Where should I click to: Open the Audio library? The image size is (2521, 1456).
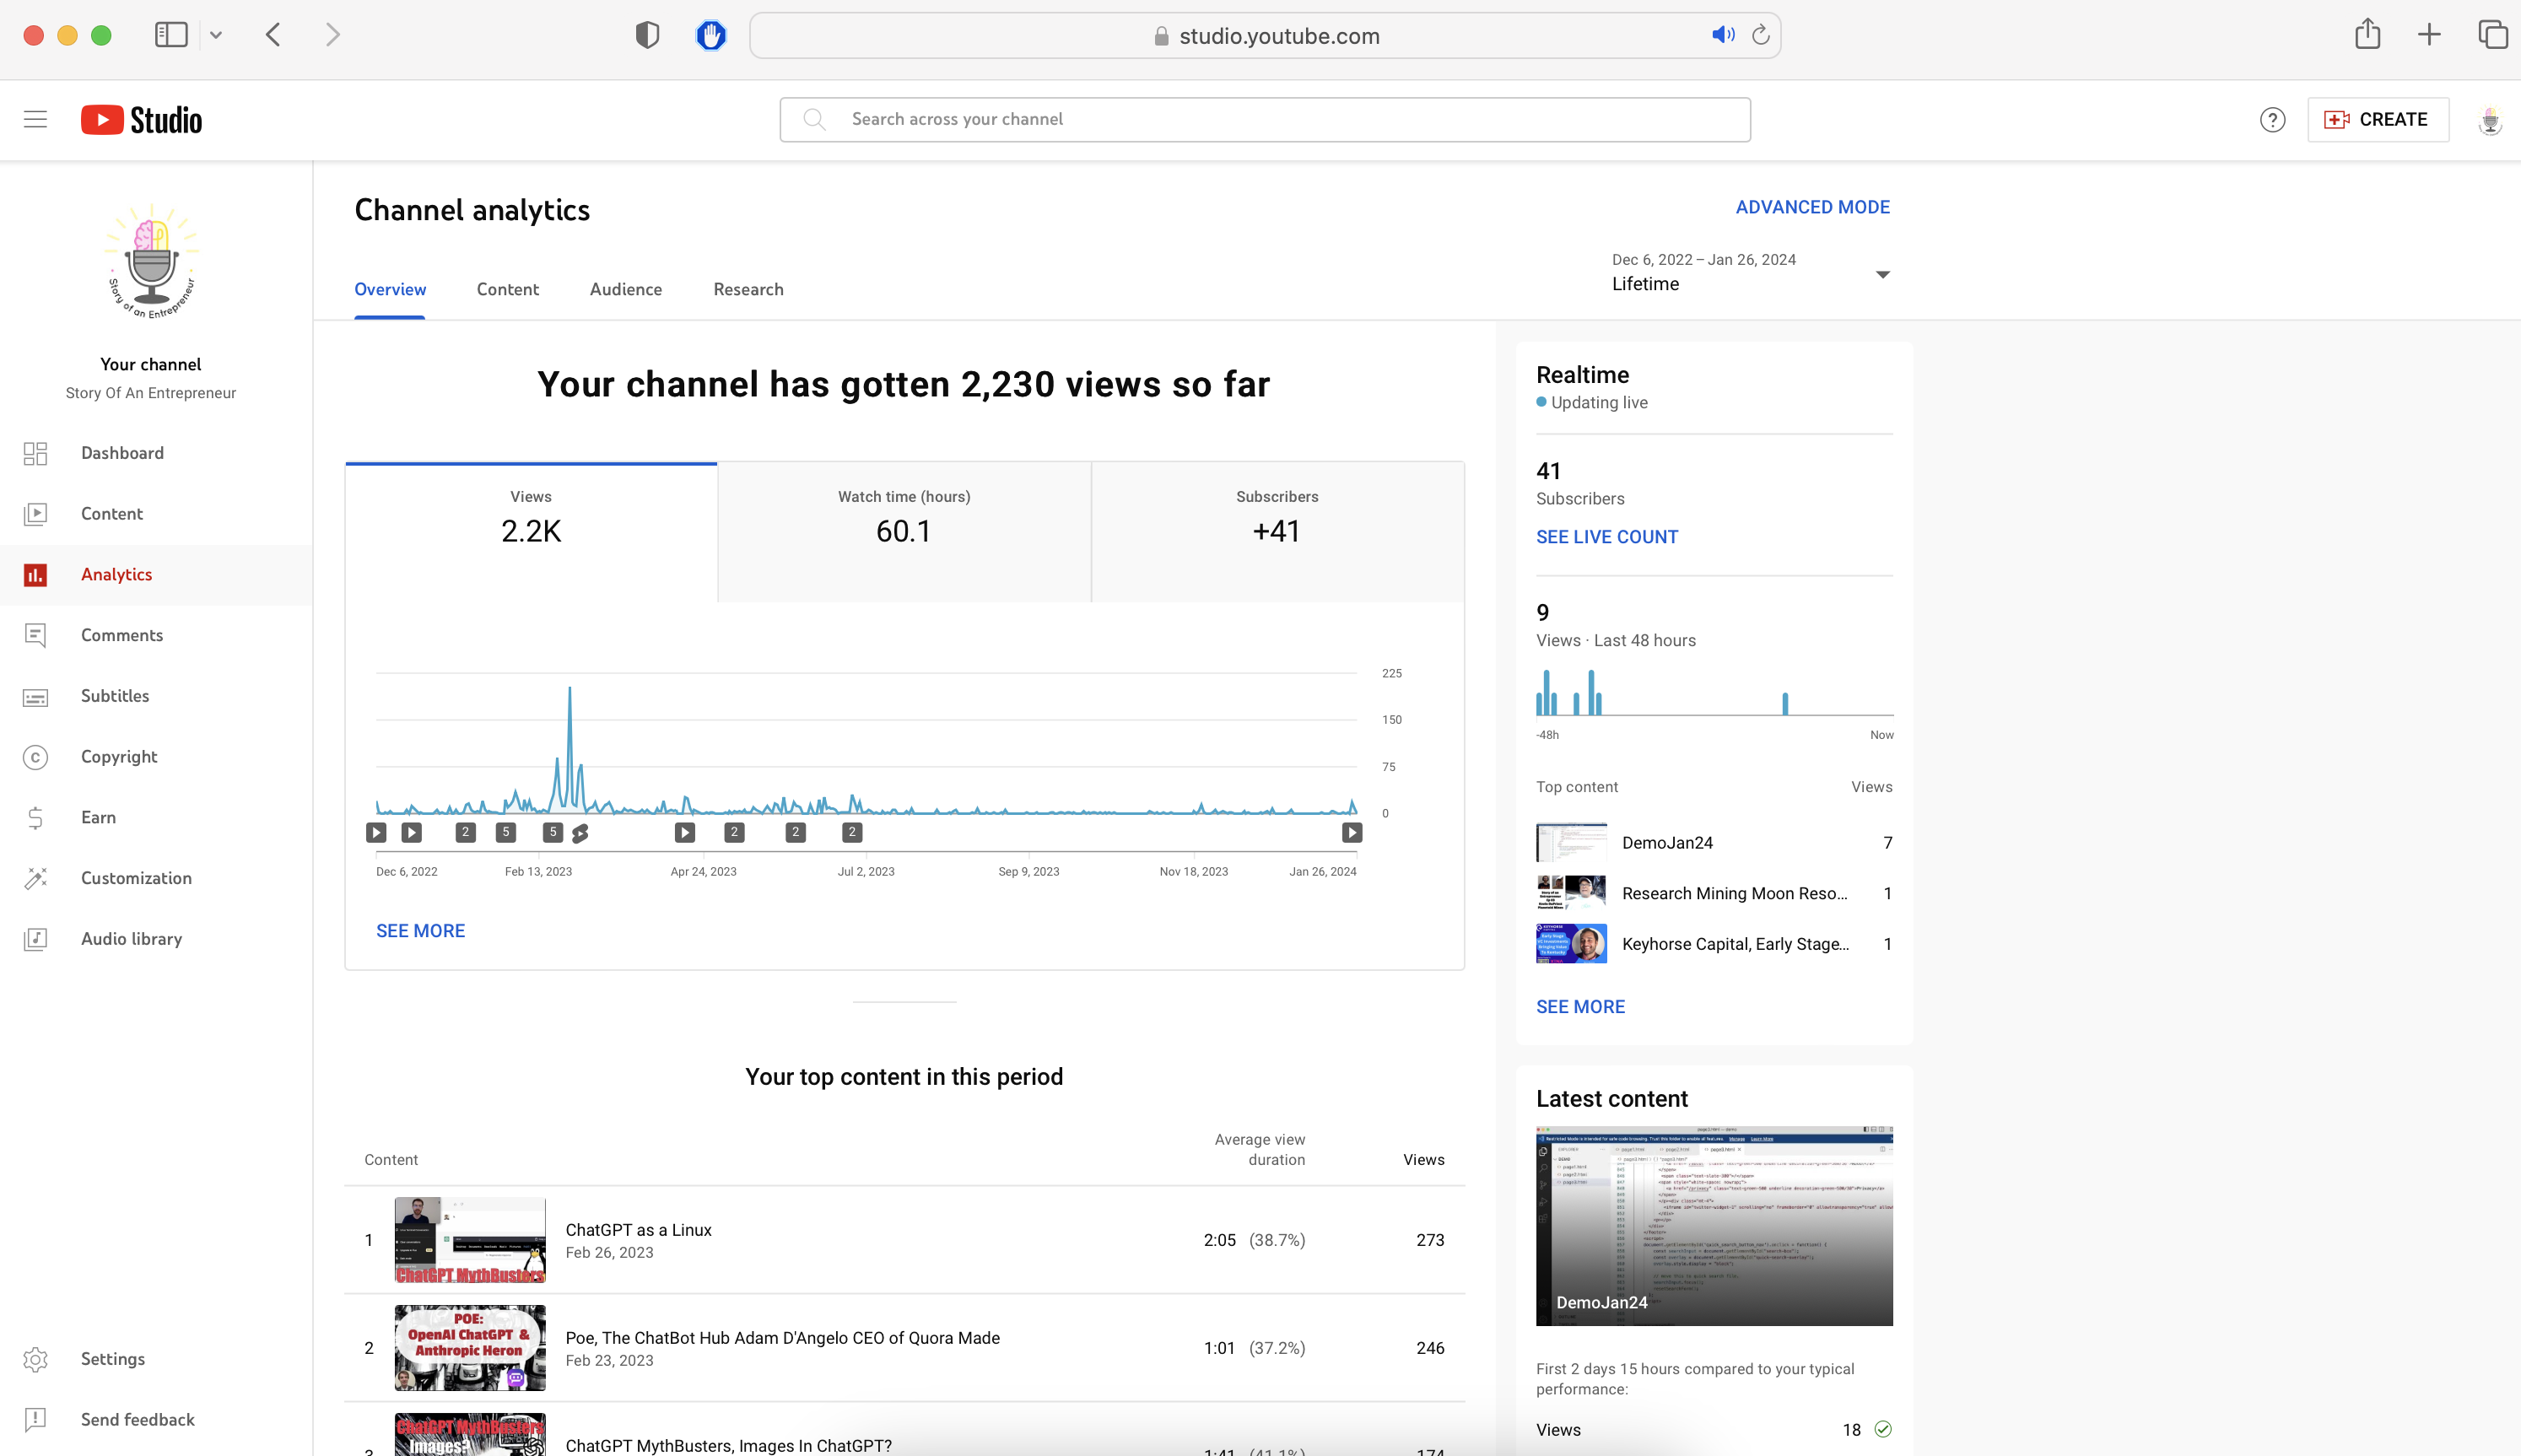point(156,939)
